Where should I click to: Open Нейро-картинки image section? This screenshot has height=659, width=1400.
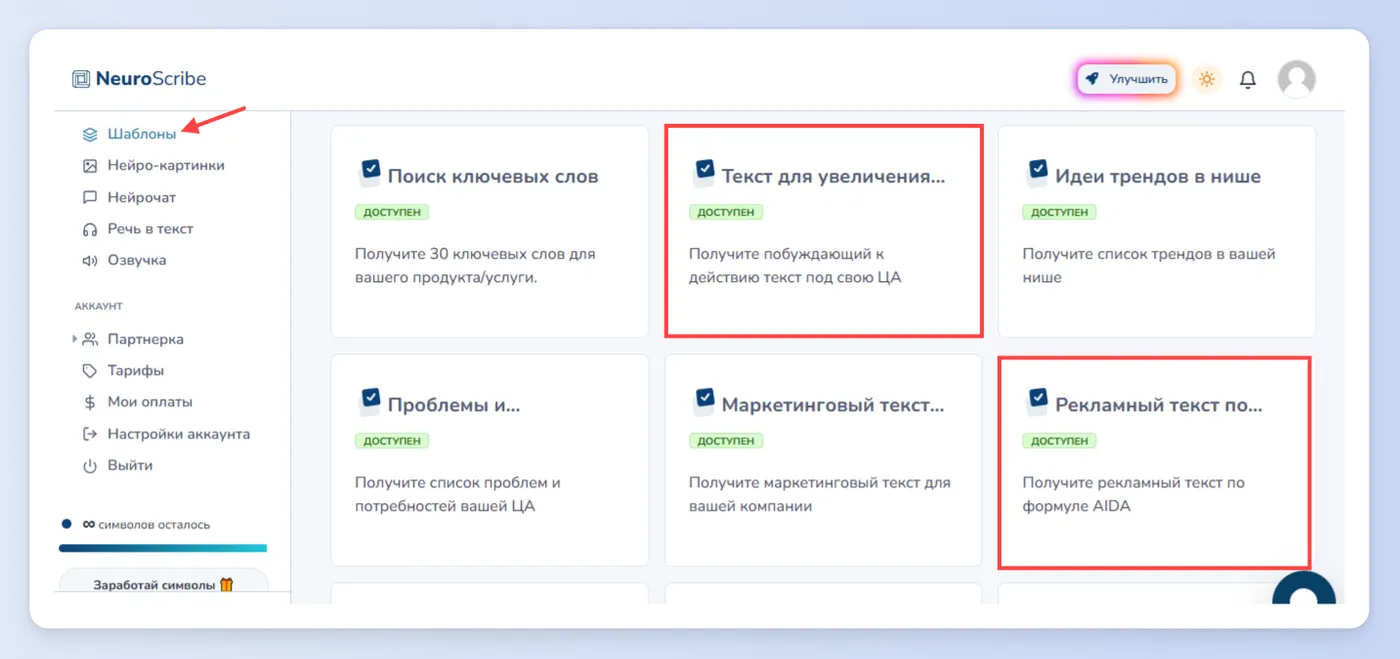coord(166,166)
